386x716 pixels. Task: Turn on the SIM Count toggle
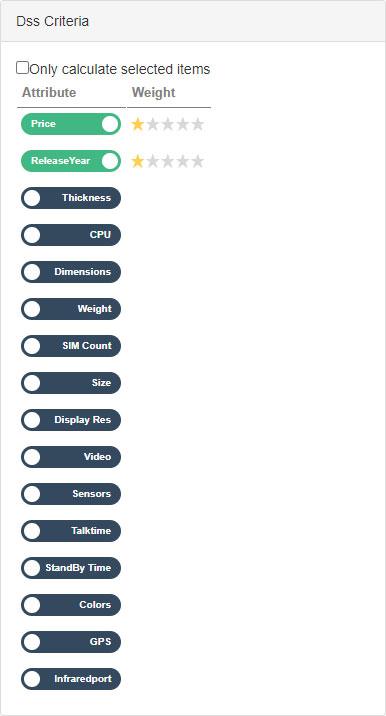(x=71, y=346)
